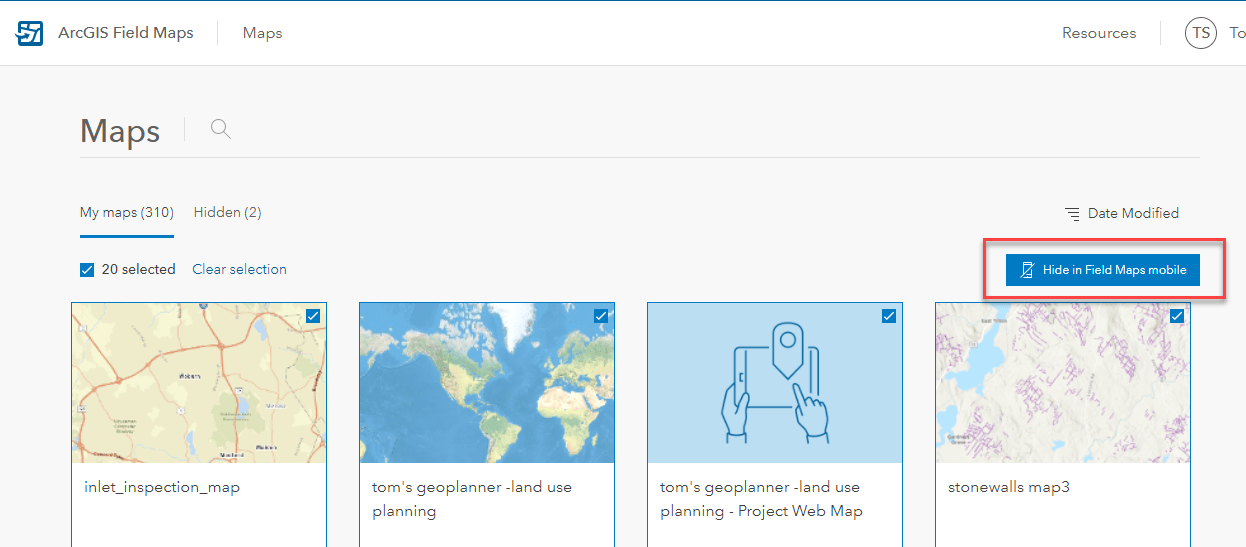Click Hide in Field Maps mobile button

click(x=1103, y=270)
